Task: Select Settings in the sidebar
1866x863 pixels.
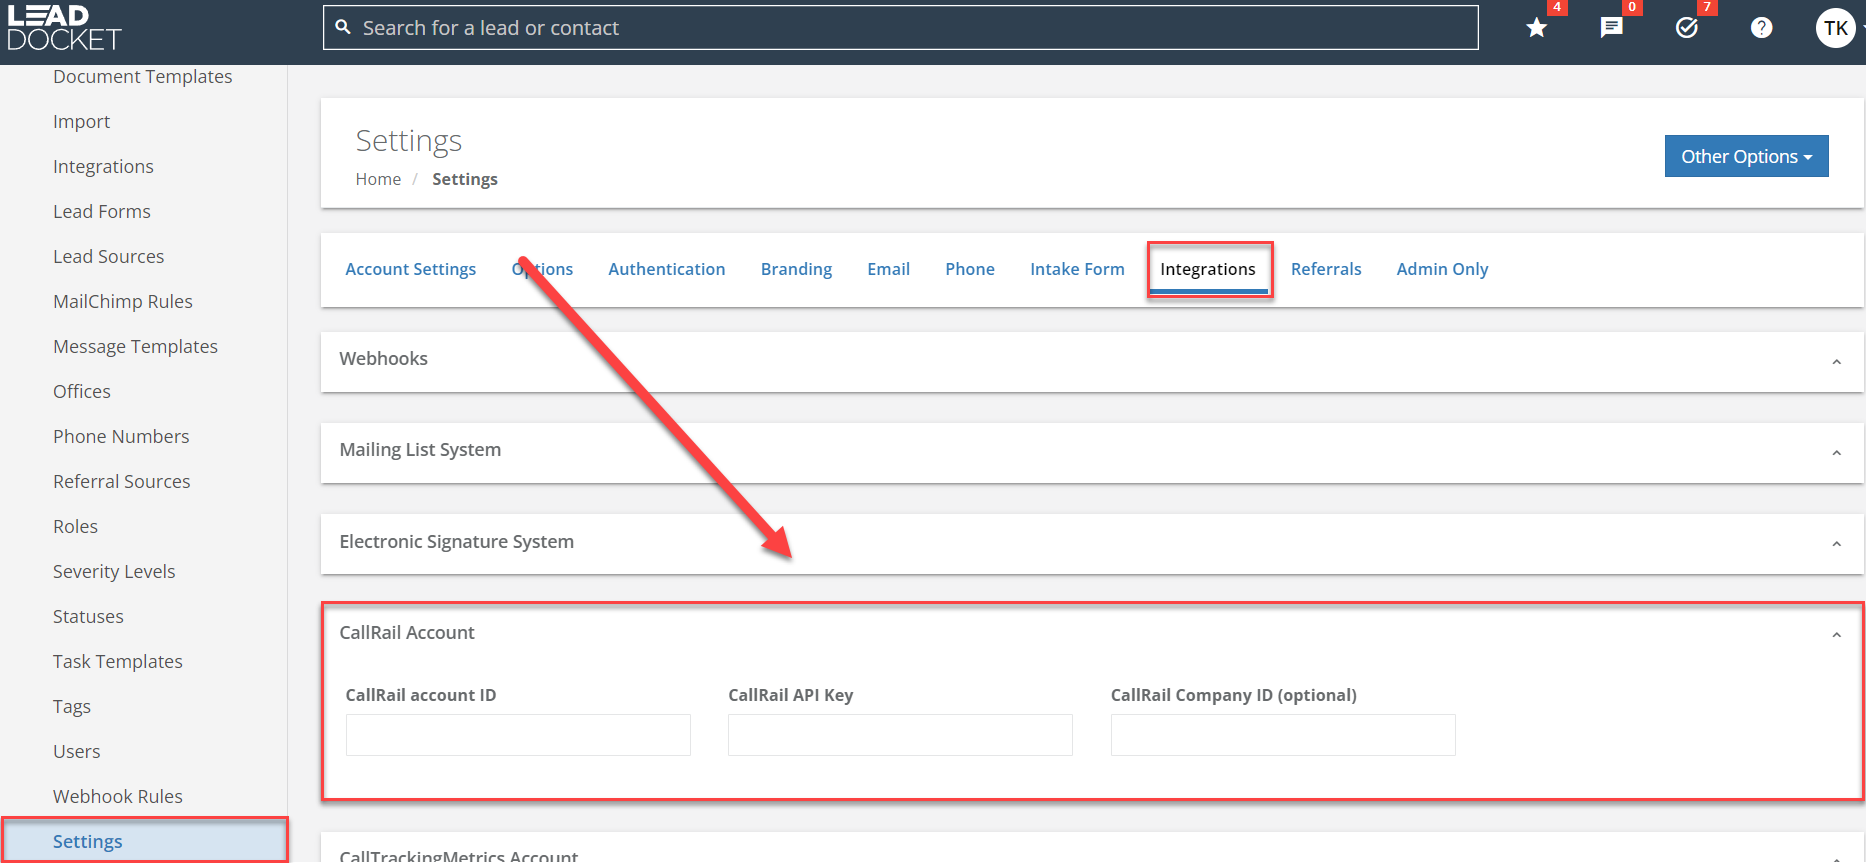Action: [143, 841]
